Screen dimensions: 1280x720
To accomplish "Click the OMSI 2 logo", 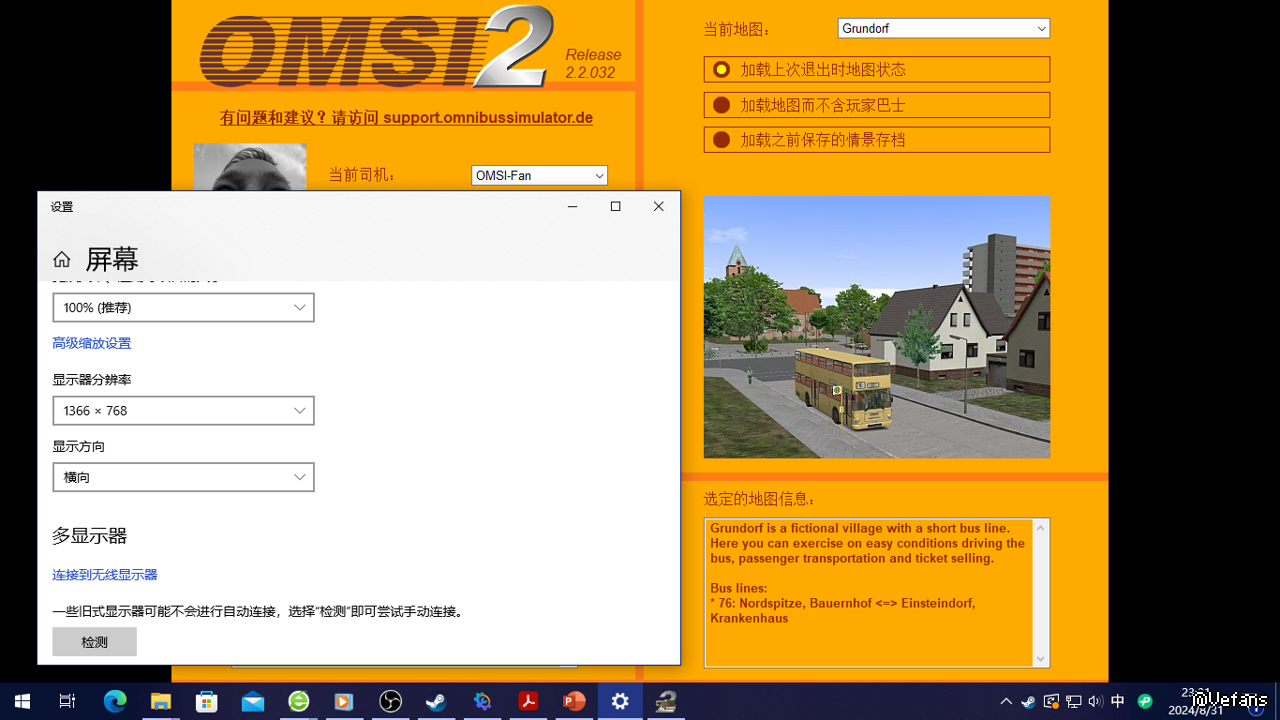I will click(377, 47).
